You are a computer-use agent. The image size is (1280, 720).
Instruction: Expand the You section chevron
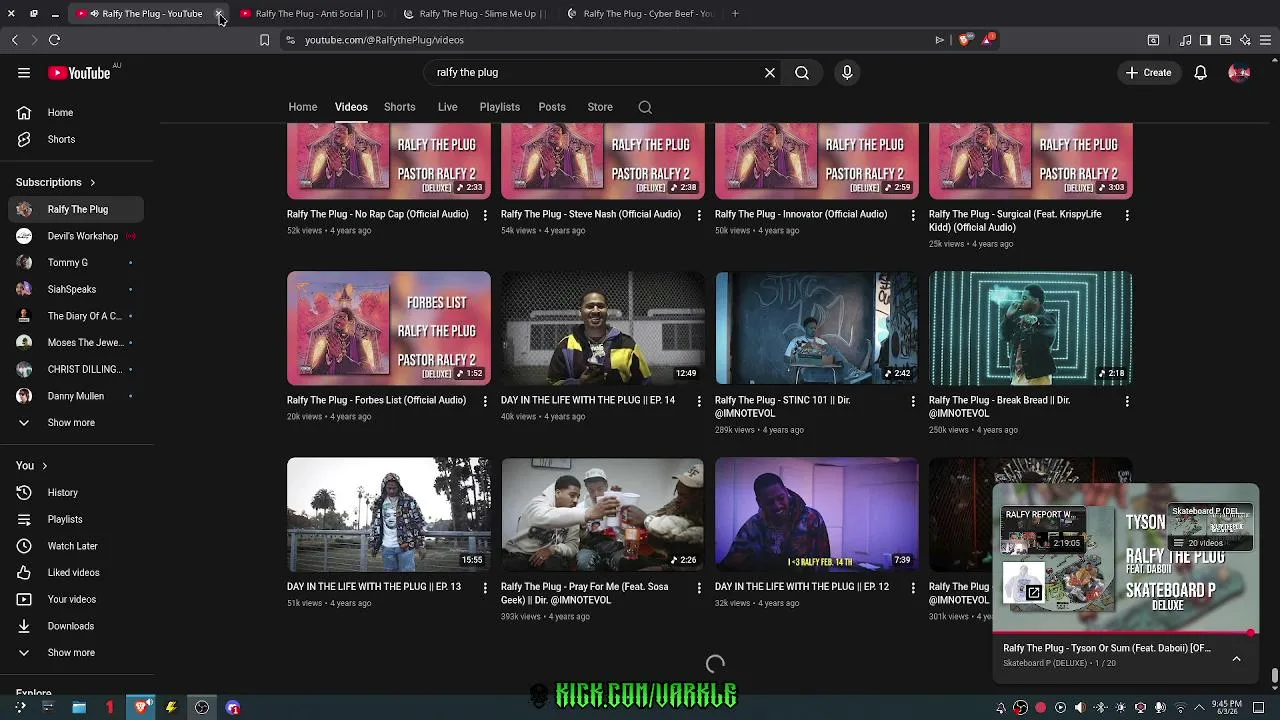pos(44,466)
